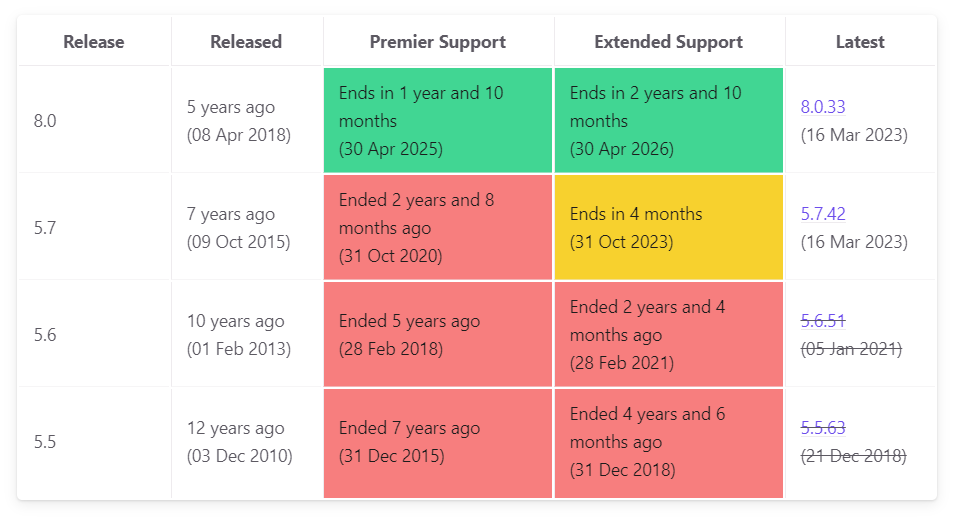Click the struck-through 5.6.51 link
The height and width of the screenshot is (517, 960).
point(823,321)
